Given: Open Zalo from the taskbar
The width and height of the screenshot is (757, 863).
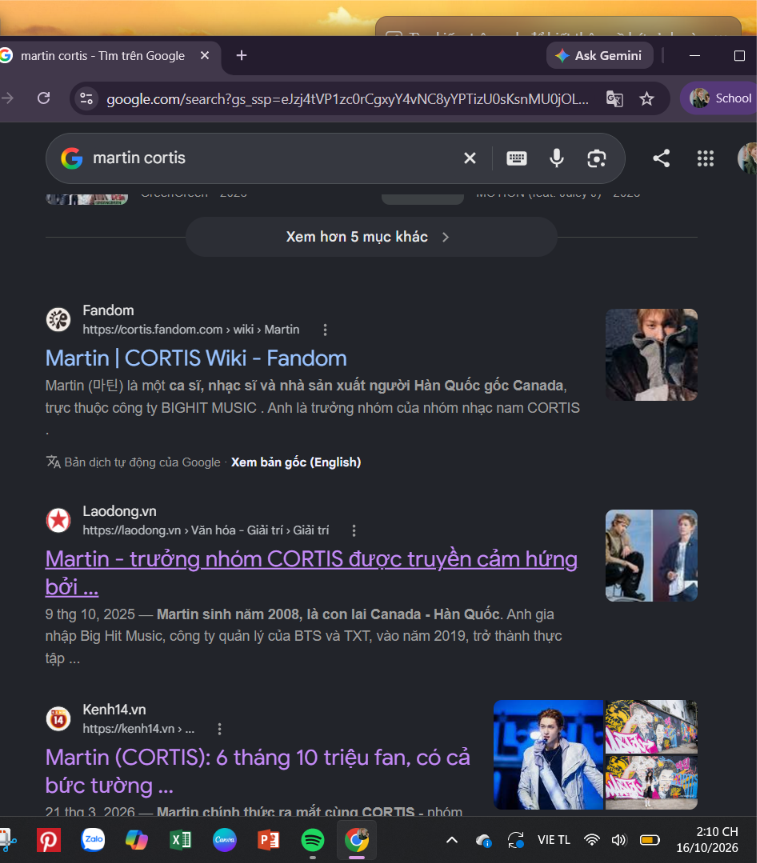Looking at the screenshot, I should pyautogui.click(x=93, y=840).
